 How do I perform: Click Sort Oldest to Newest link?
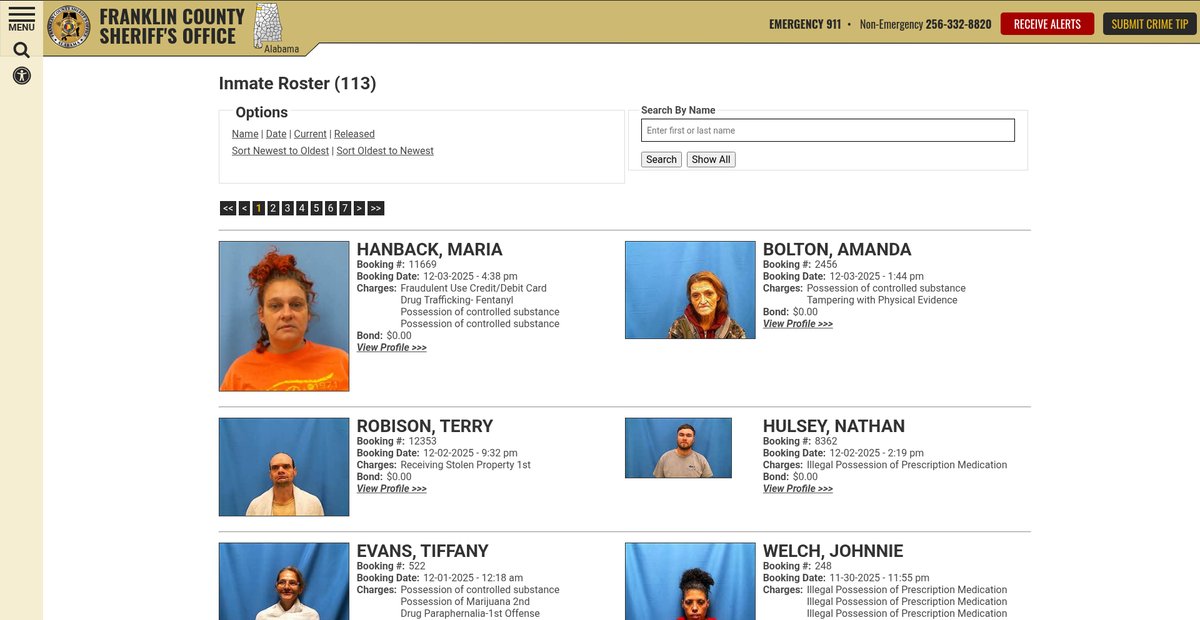[x=385, y=151]
